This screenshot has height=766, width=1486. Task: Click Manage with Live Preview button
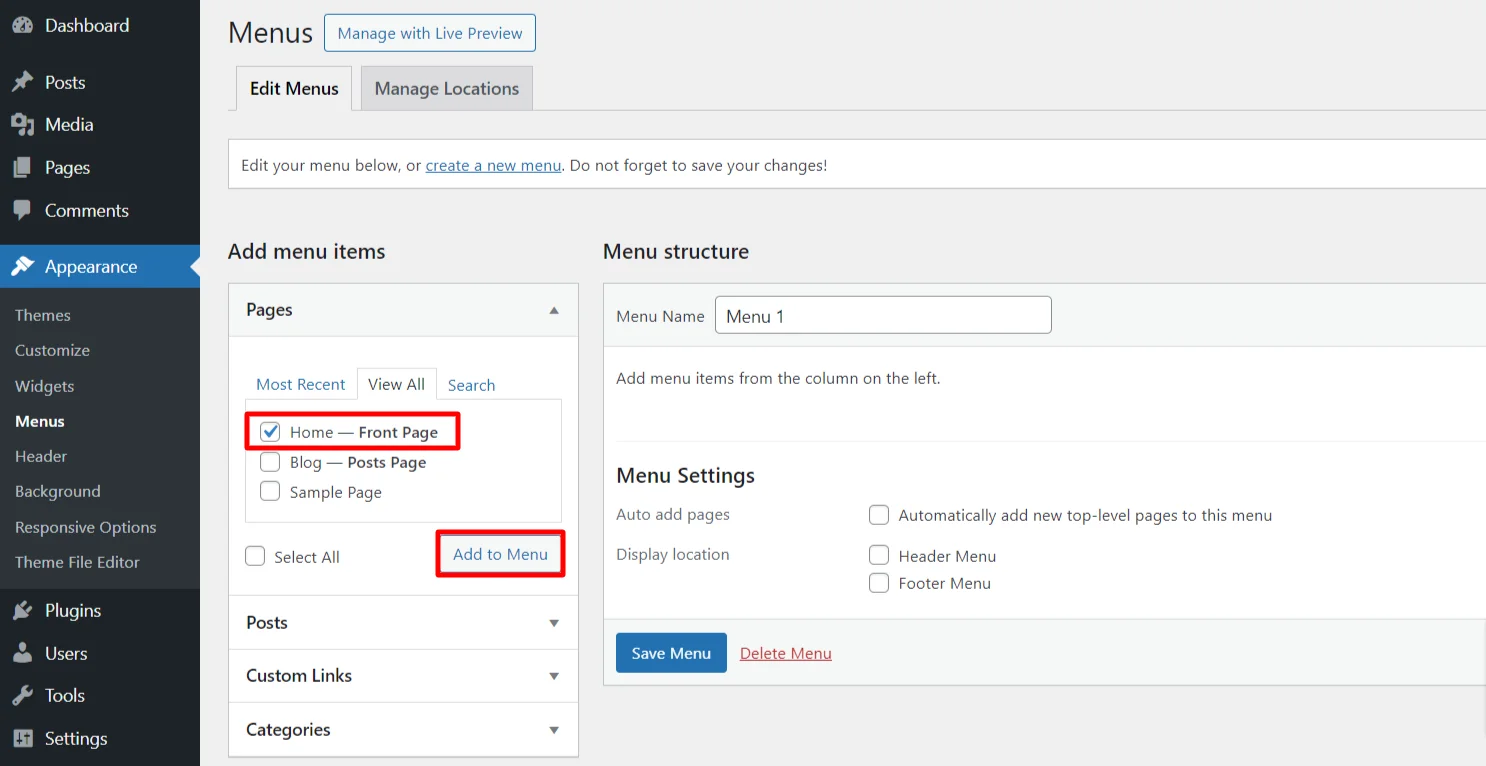(x=430, y=33)
